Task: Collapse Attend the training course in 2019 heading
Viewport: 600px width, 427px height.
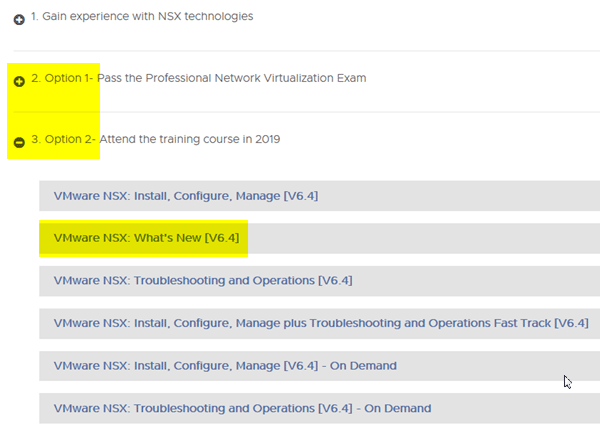Action: point(190,139)
